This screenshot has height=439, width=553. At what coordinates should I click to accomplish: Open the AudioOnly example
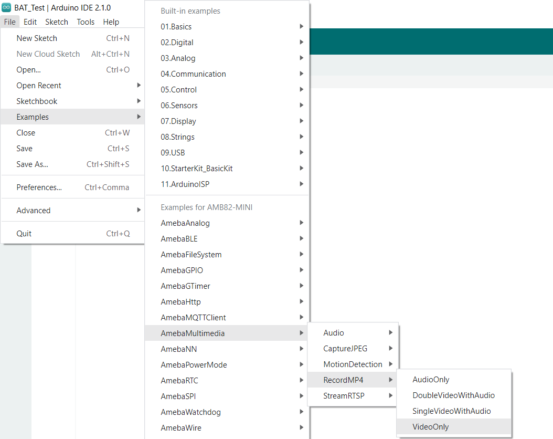tap(454, 379)
